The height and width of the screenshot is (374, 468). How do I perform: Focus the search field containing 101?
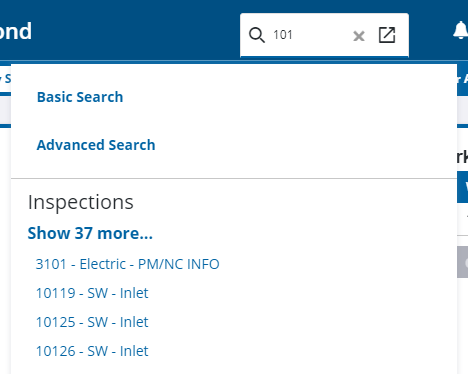point(310,35)
